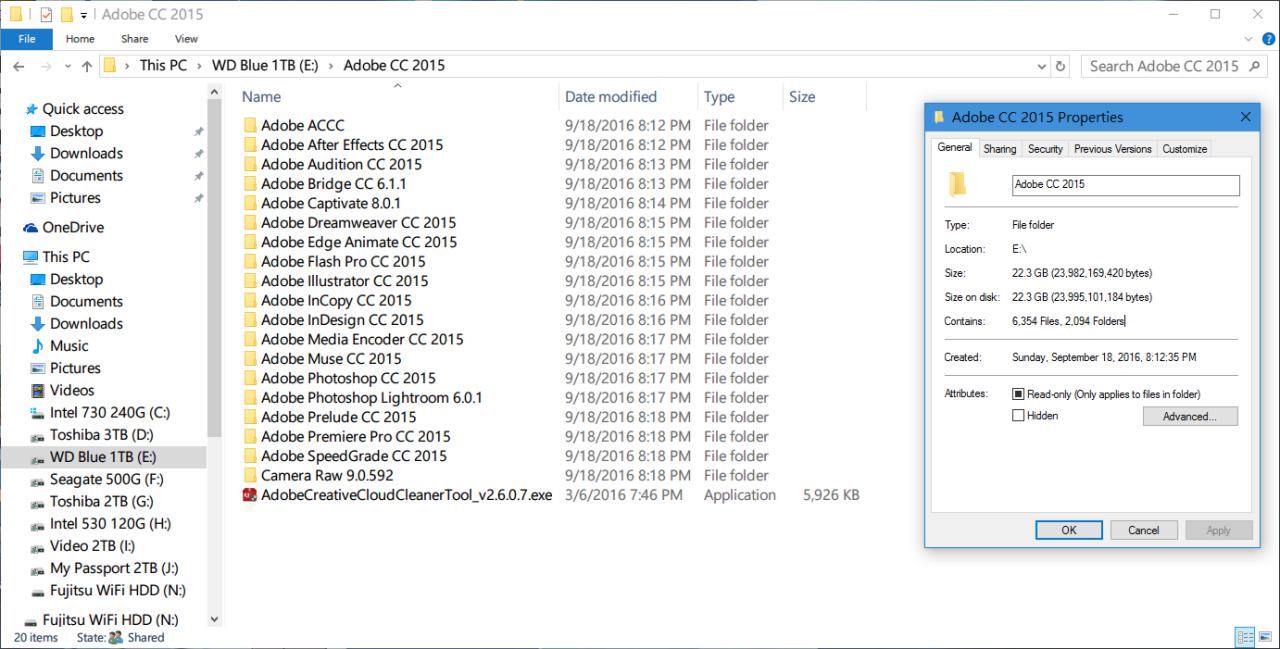Select the Adobe Dreamweaver CC 2015 folder icon

(250, 223)
